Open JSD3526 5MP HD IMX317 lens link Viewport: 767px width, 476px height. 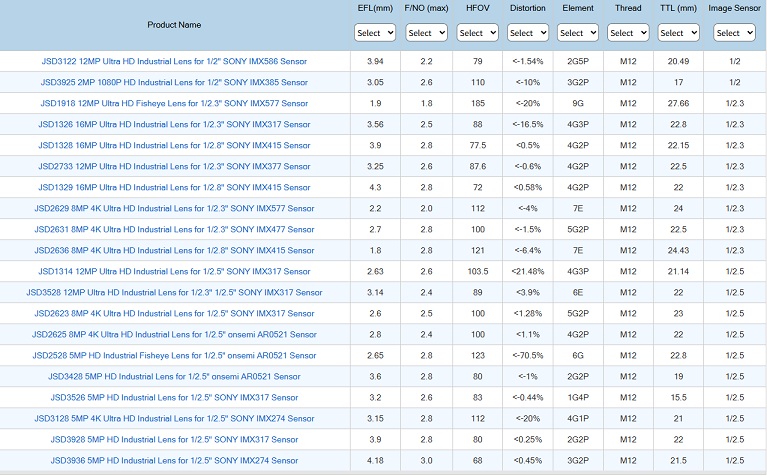(174, 398)
